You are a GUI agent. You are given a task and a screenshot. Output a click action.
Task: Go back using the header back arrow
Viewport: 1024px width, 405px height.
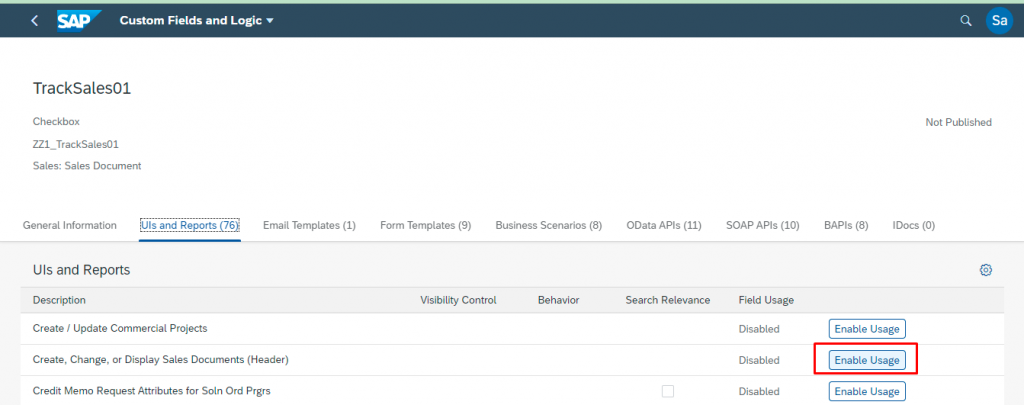click(x=35, y=21)
